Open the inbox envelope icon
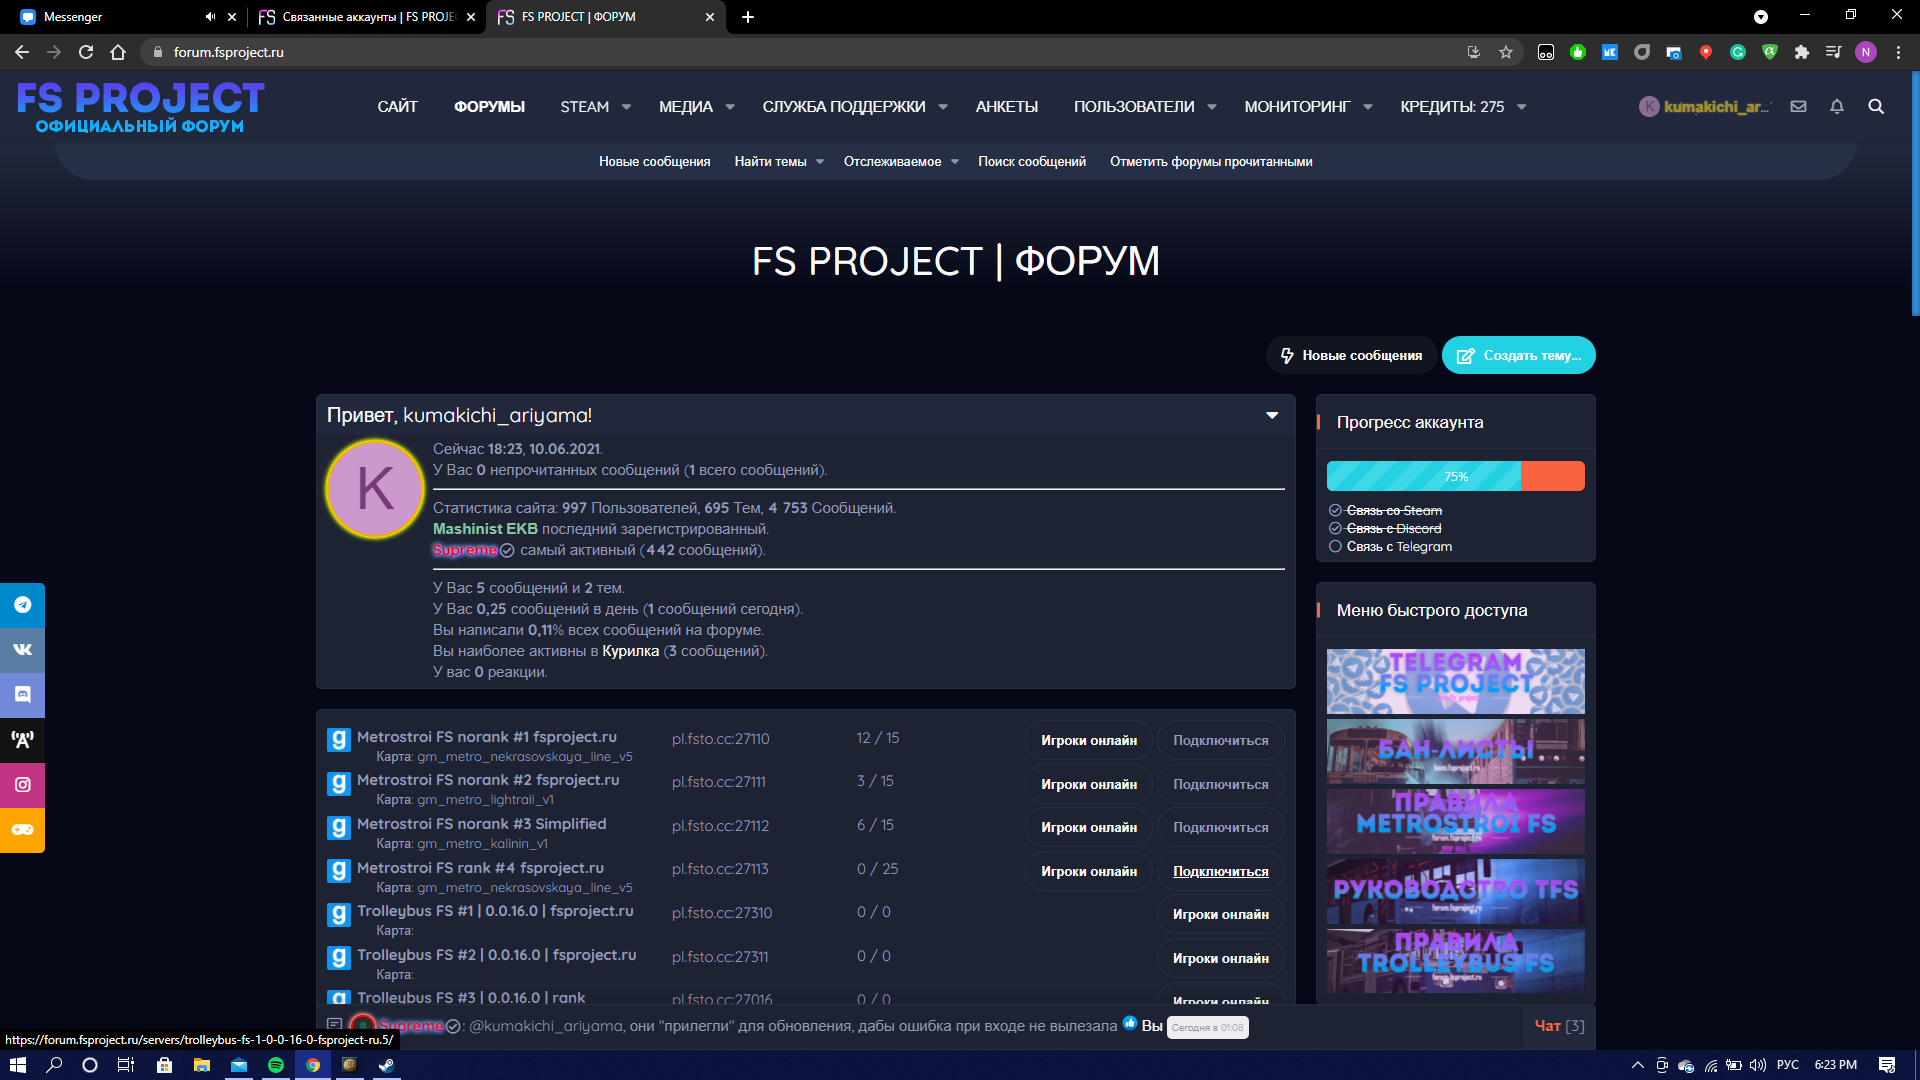Image resolution: width=1920 pixels, height=1080 pixels. (x=1798, y=107)
